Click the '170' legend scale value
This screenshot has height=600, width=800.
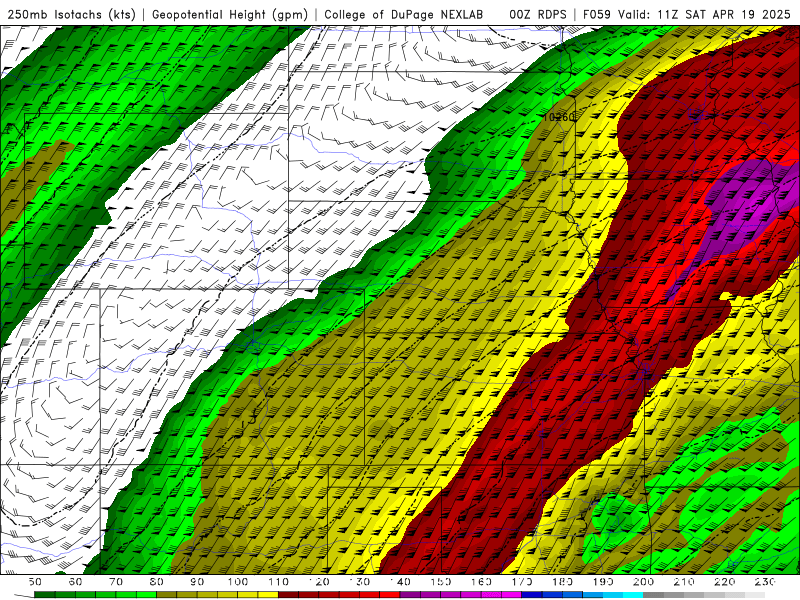click(x=521, y=582)
